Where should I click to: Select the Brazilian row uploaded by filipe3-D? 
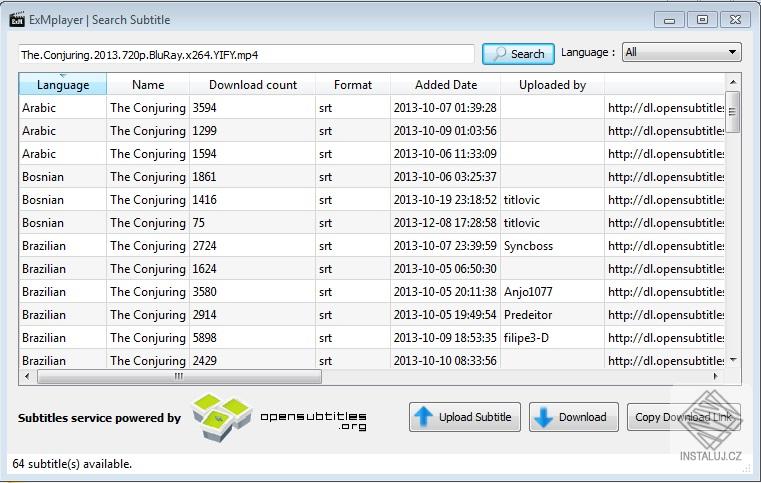[x=372, y=338]
